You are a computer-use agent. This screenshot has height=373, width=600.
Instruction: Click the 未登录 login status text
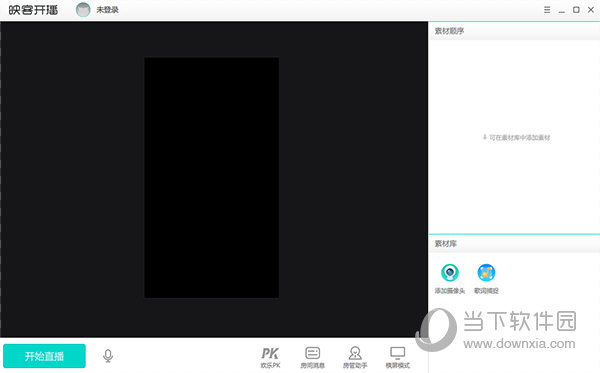[108, 10]
